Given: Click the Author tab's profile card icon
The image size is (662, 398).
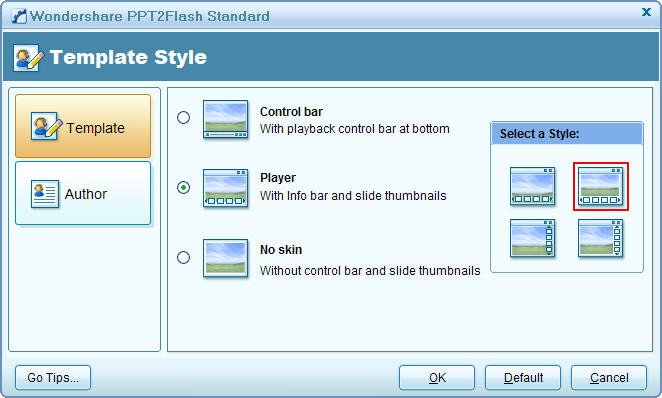Looking at the screenshot, I should (x=45, y=194).
